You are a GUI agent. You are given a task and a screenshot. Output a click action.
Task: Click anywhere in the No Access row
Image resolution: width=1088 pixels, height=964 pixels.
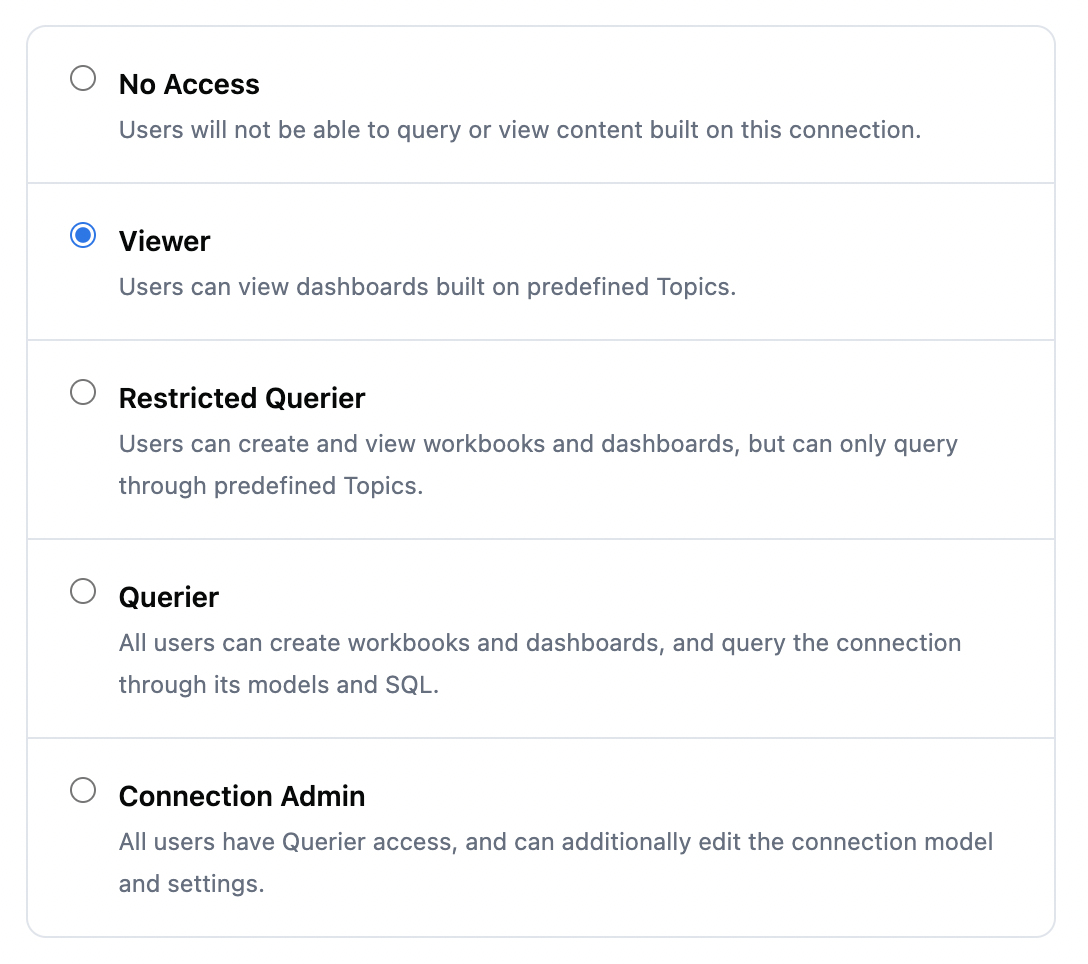[544, 104]
